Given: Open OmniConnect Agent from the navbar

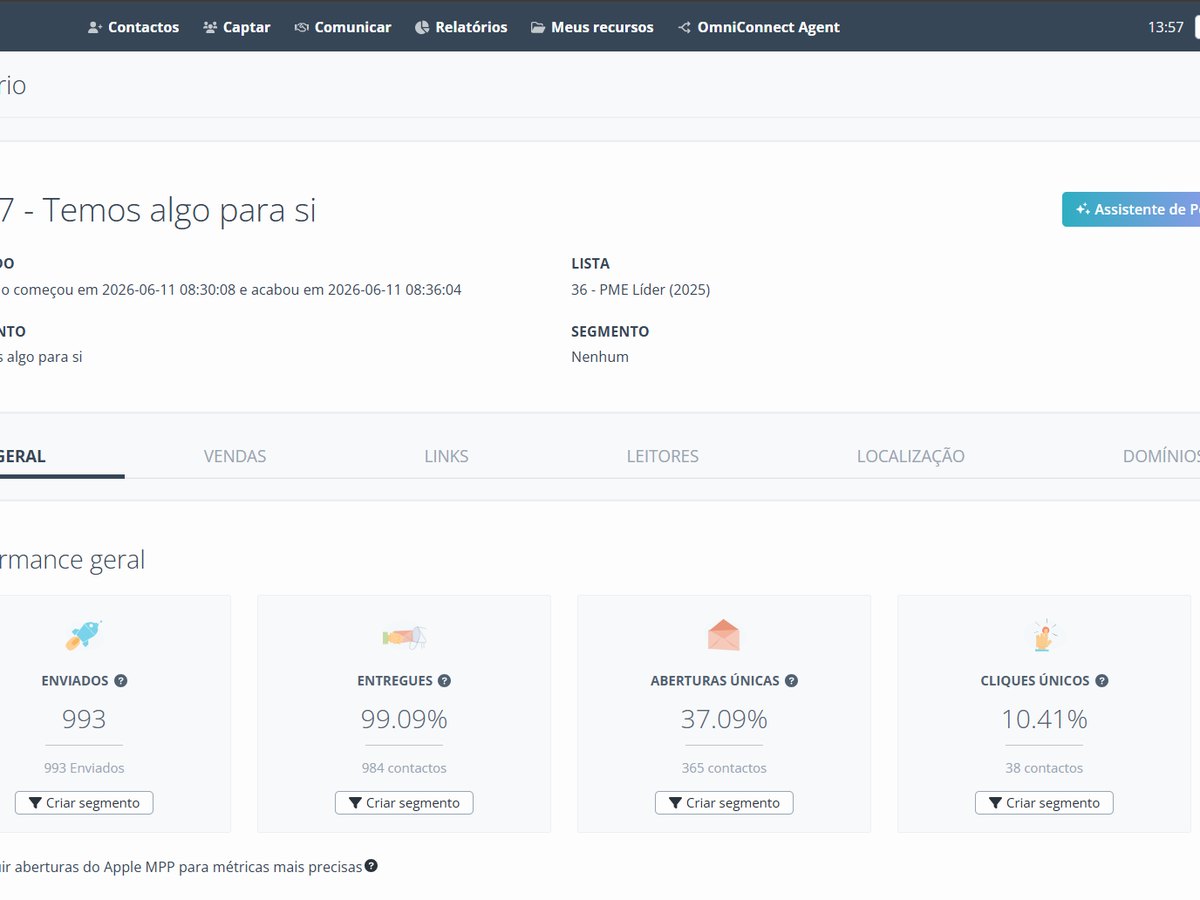Looking at the screenshot, I should (759, 27).
